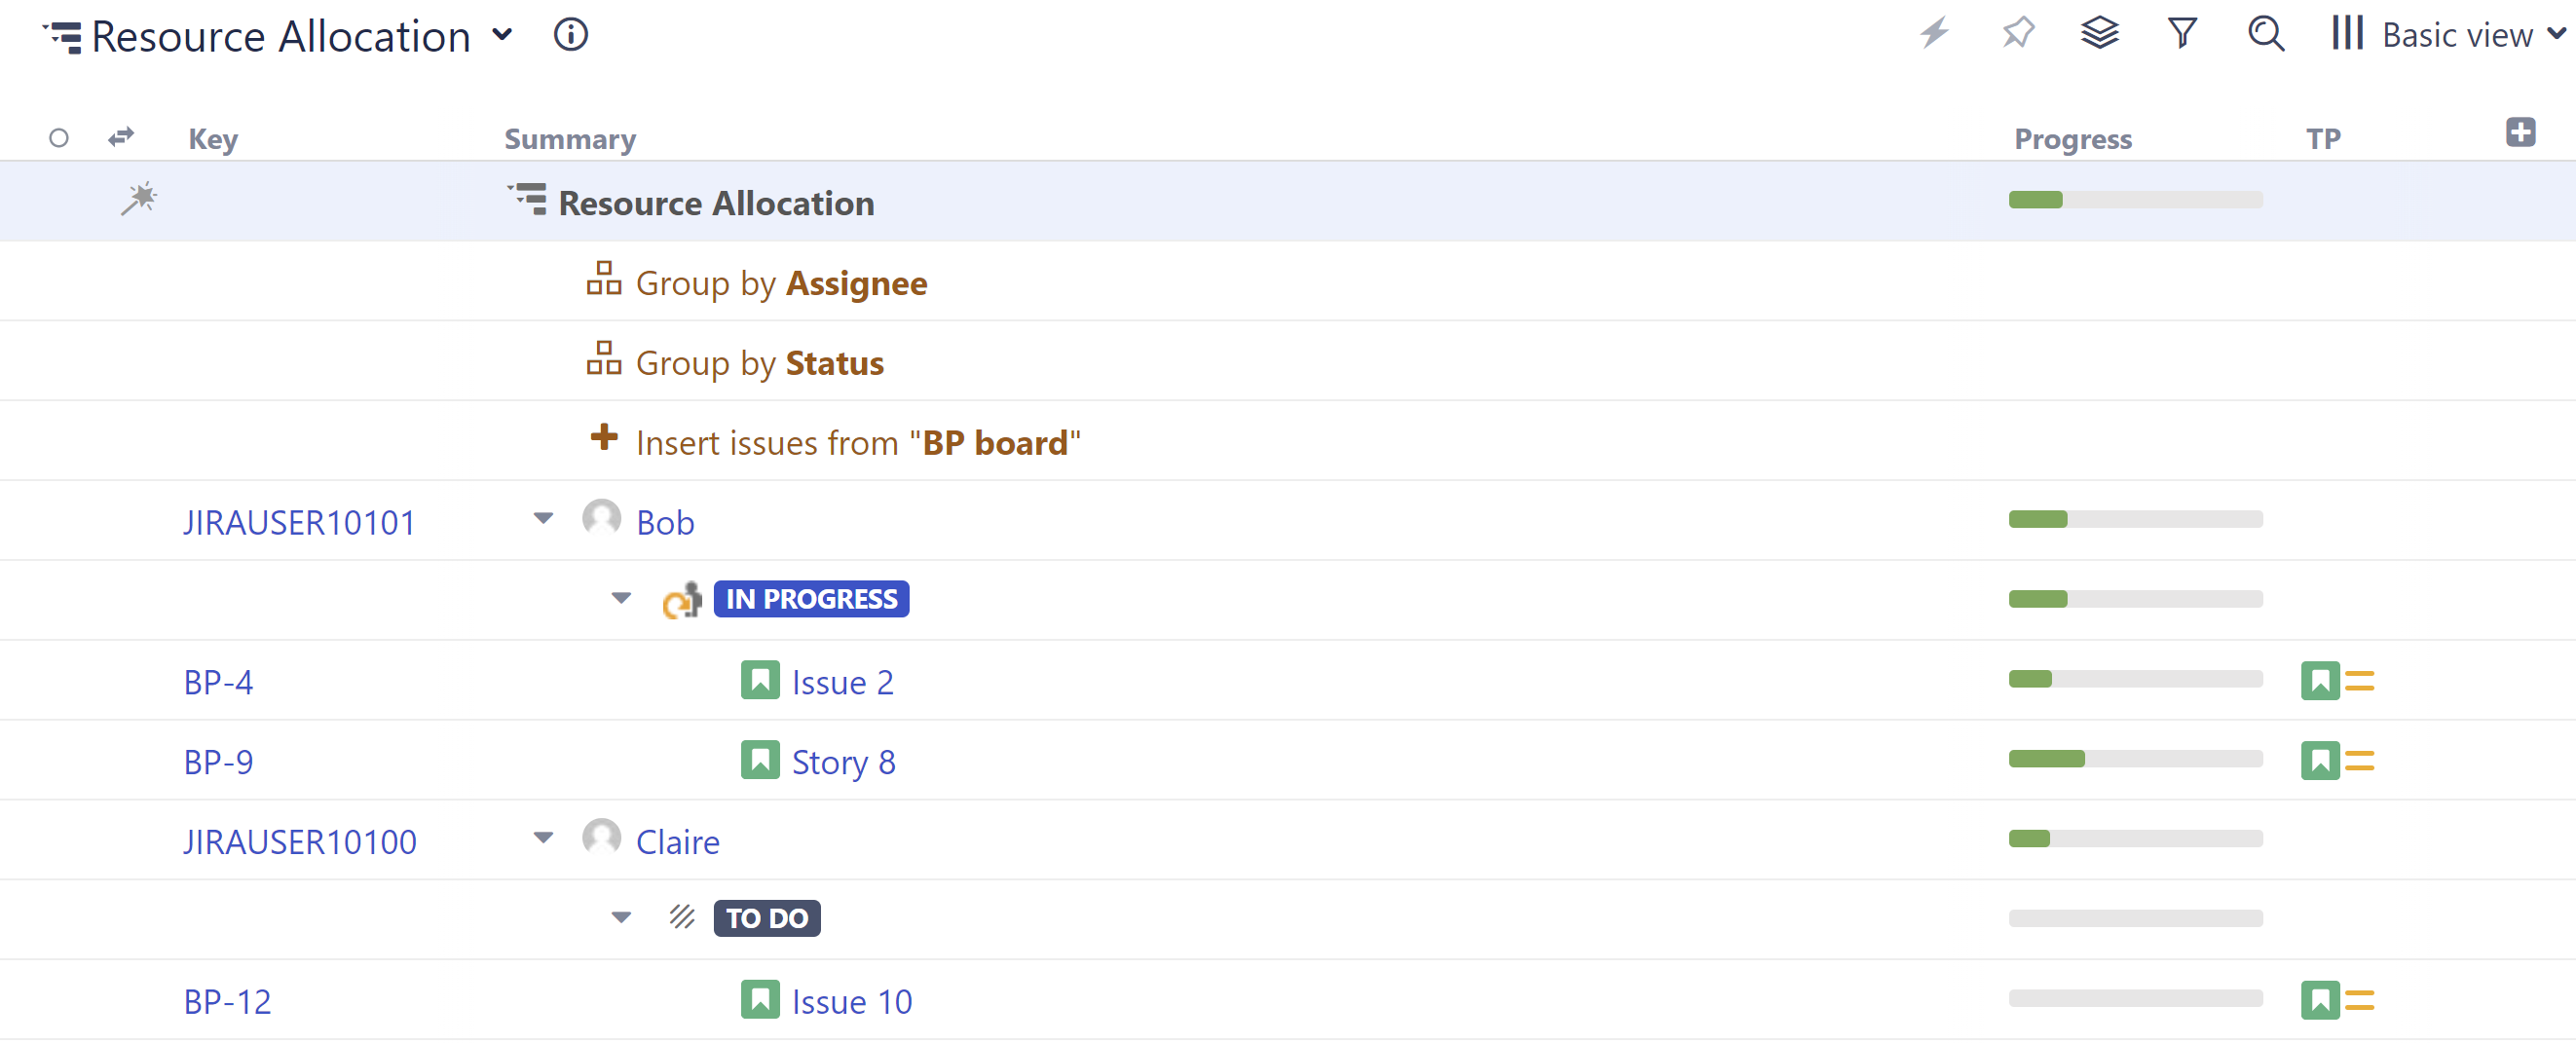Image resolution: width=2576 pixels, height=1044 pixels.
Task: Click the IN PROGRESS status label
Action: pos(811,598)
